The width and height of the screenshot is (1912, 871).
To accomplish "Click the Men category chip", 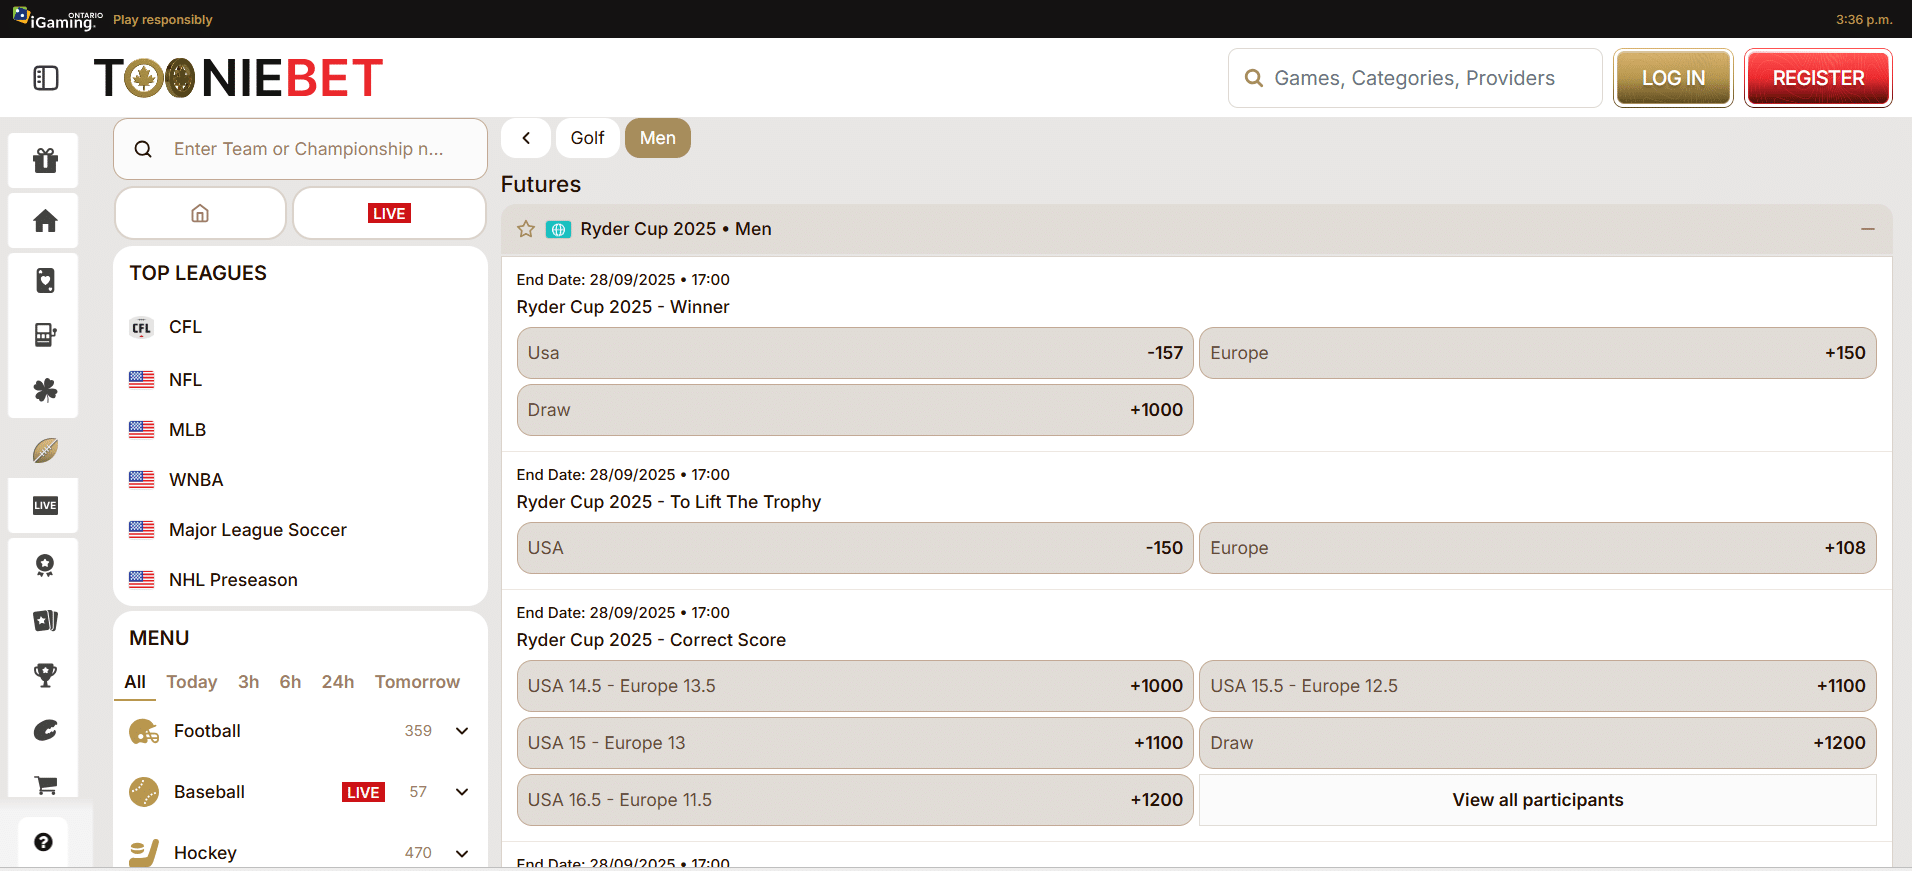I will tap(657, 138).
